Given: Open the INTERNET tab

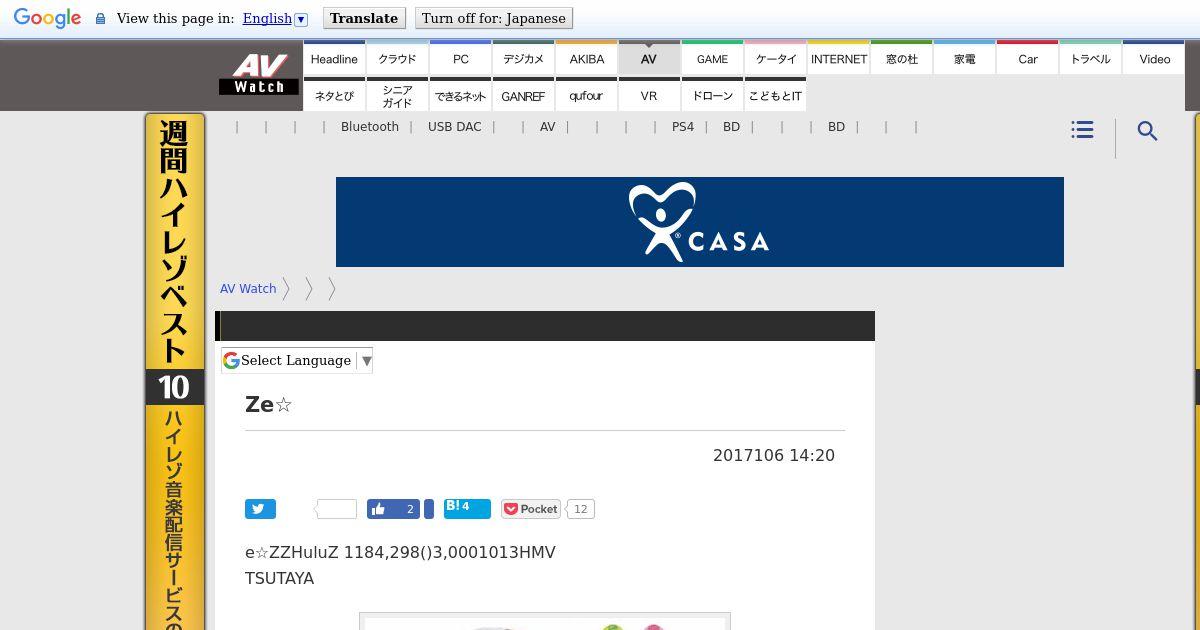Looking at the screenshot, I should pyautogui.click(x=839, y=58).
